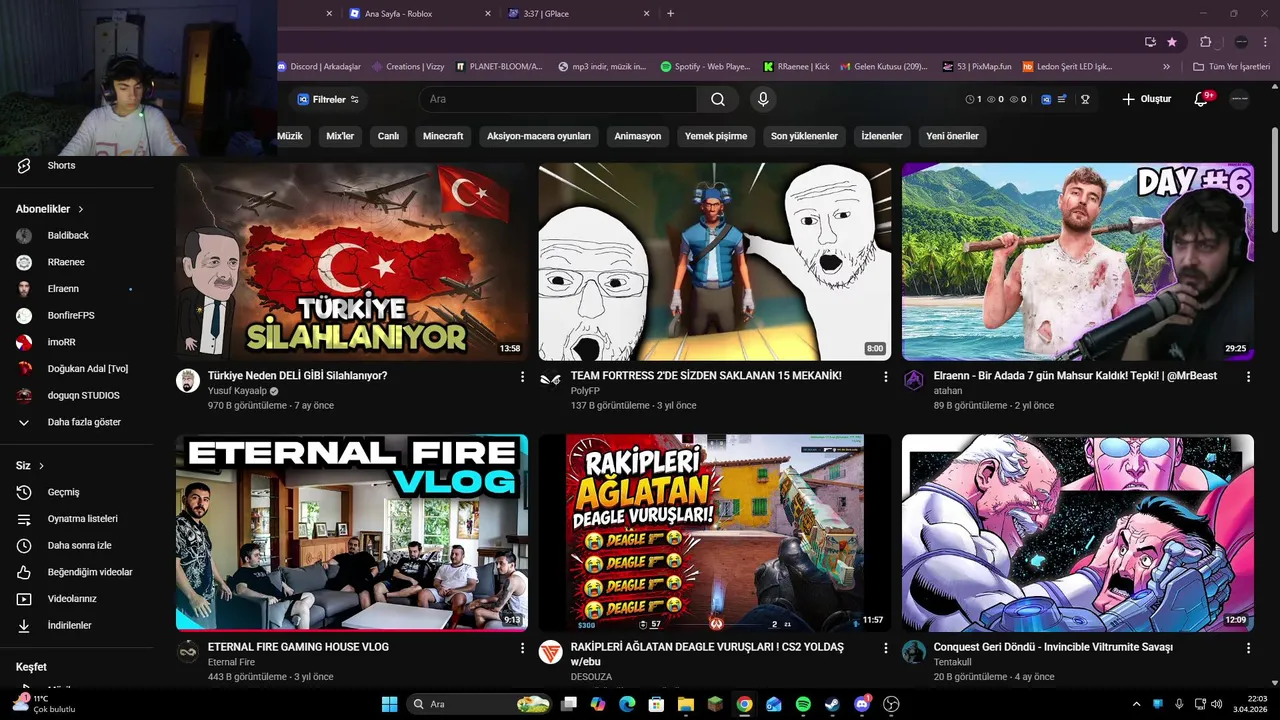
Task: Click the search magnifier button
Action: (718, 99)
